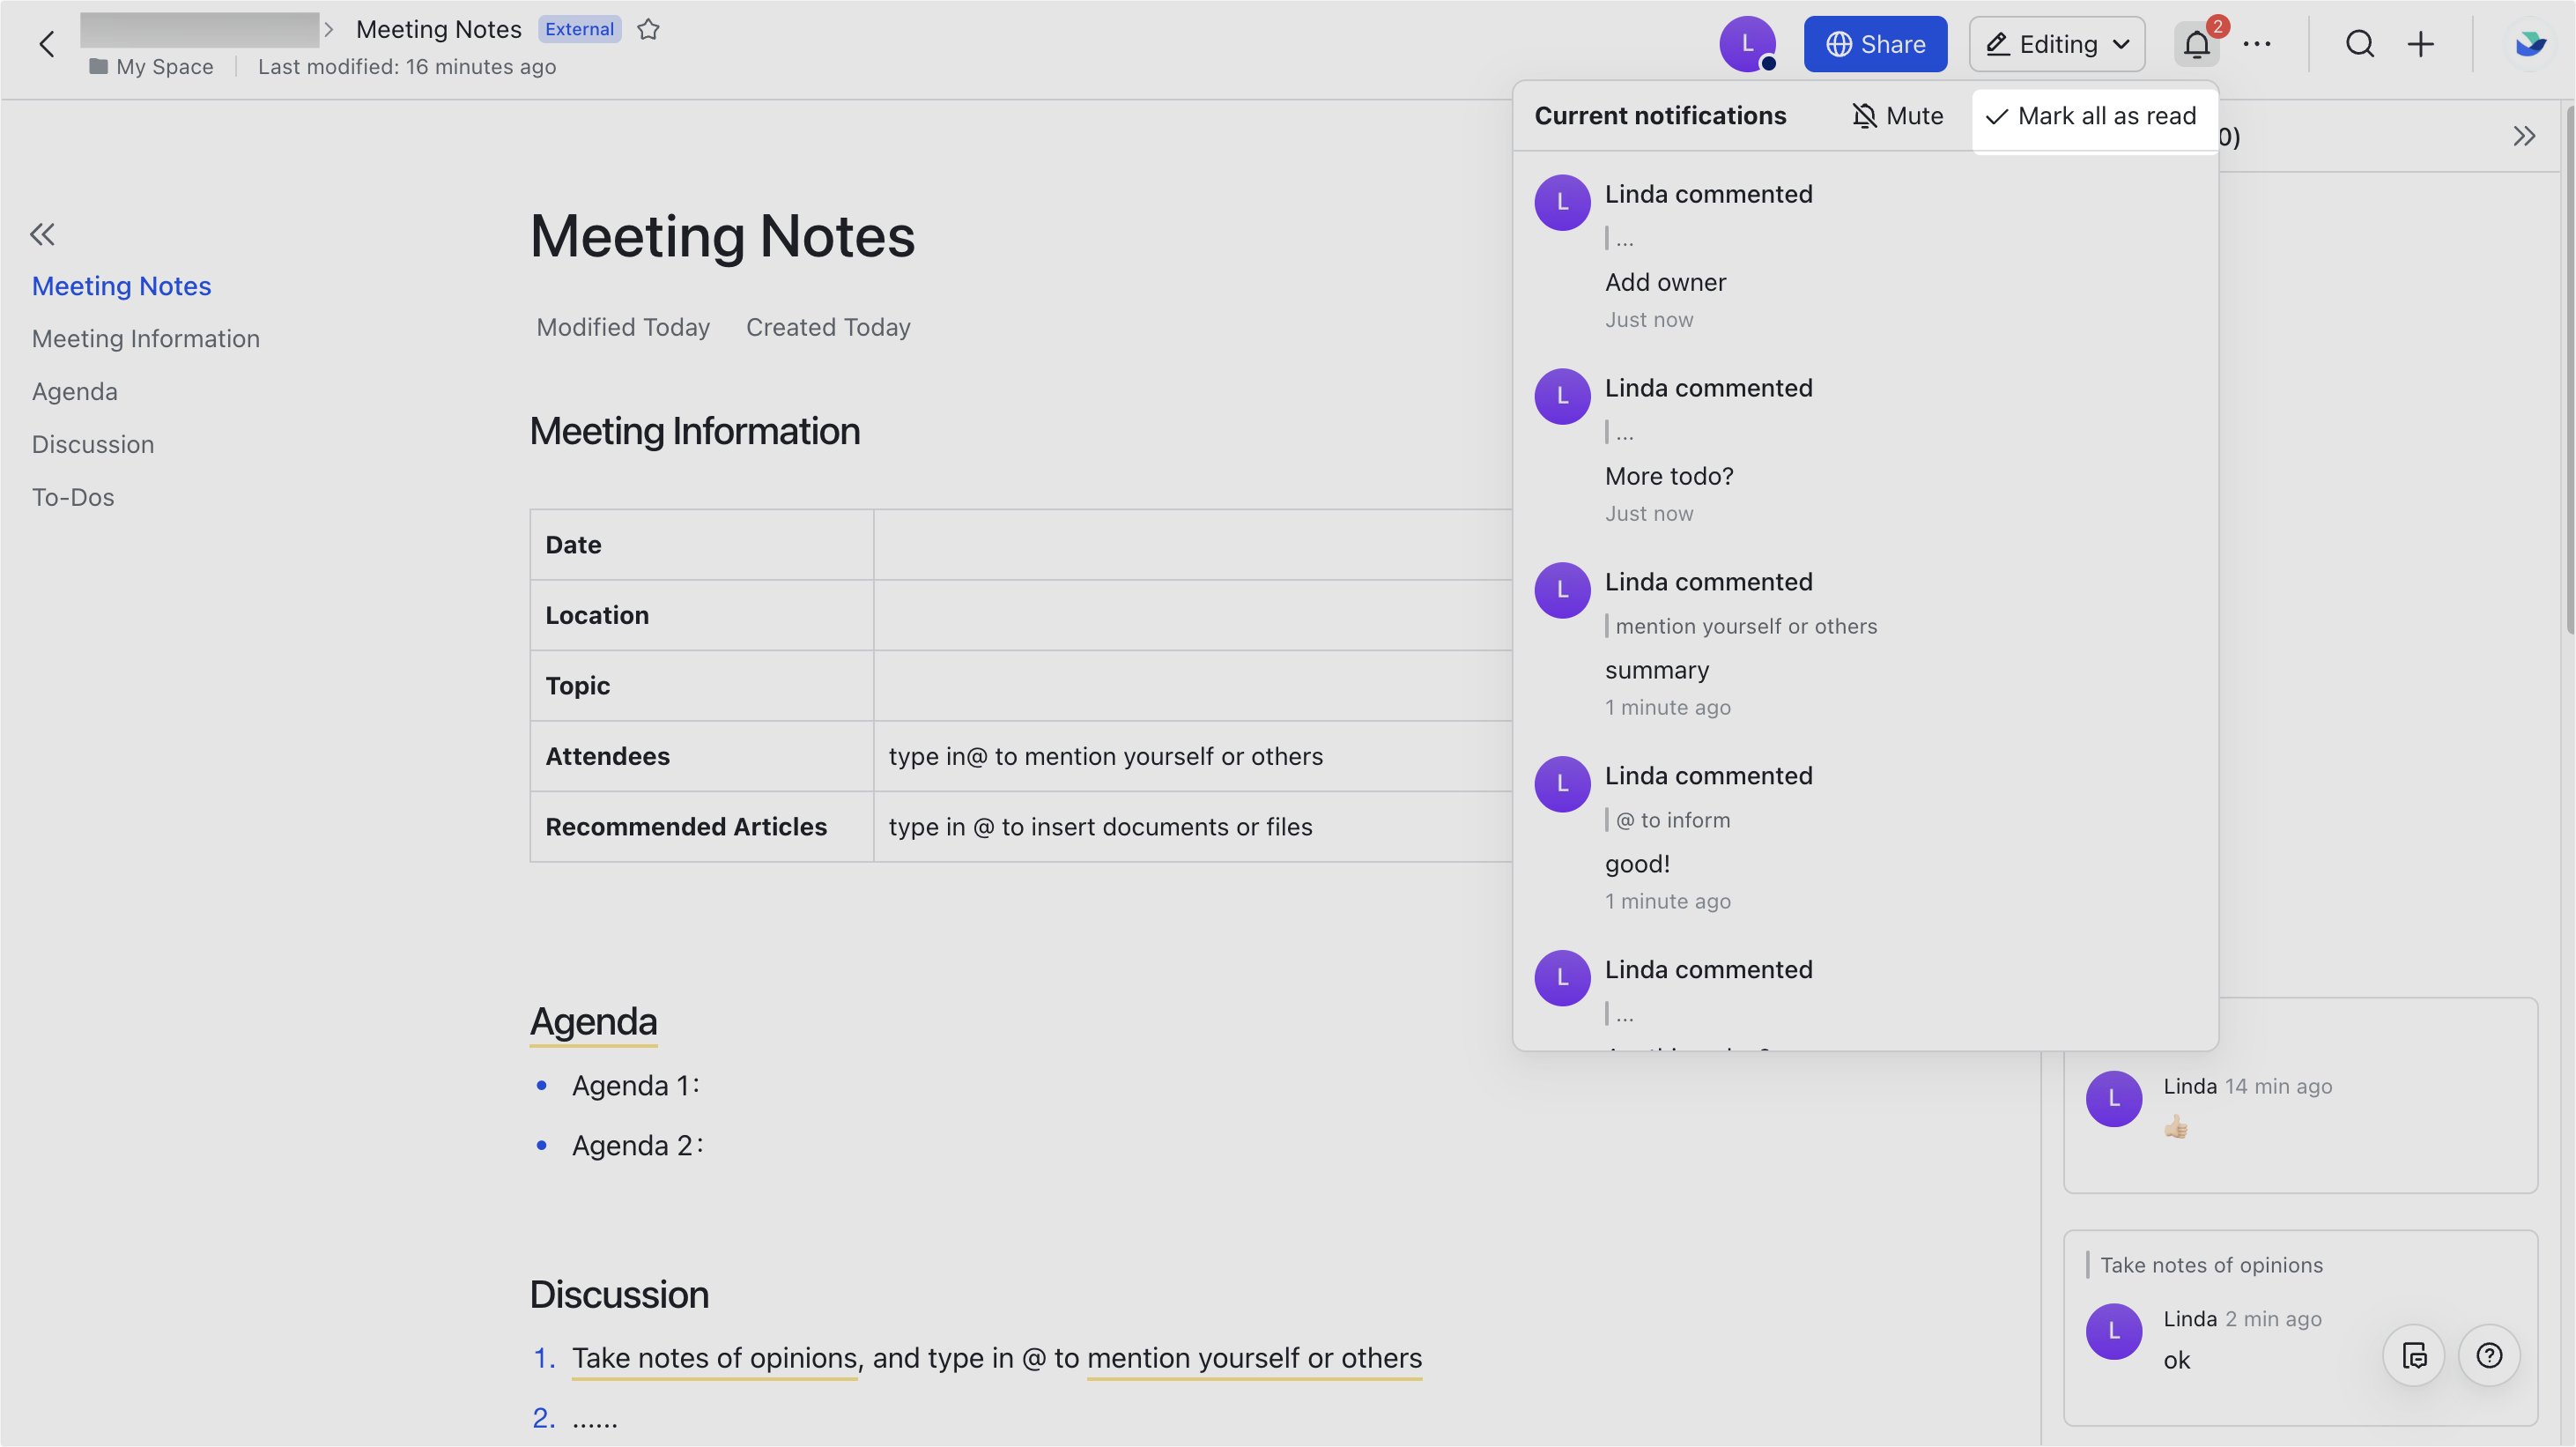Open the search in the top bar
The image size is (2576, 1447).
2360,44
